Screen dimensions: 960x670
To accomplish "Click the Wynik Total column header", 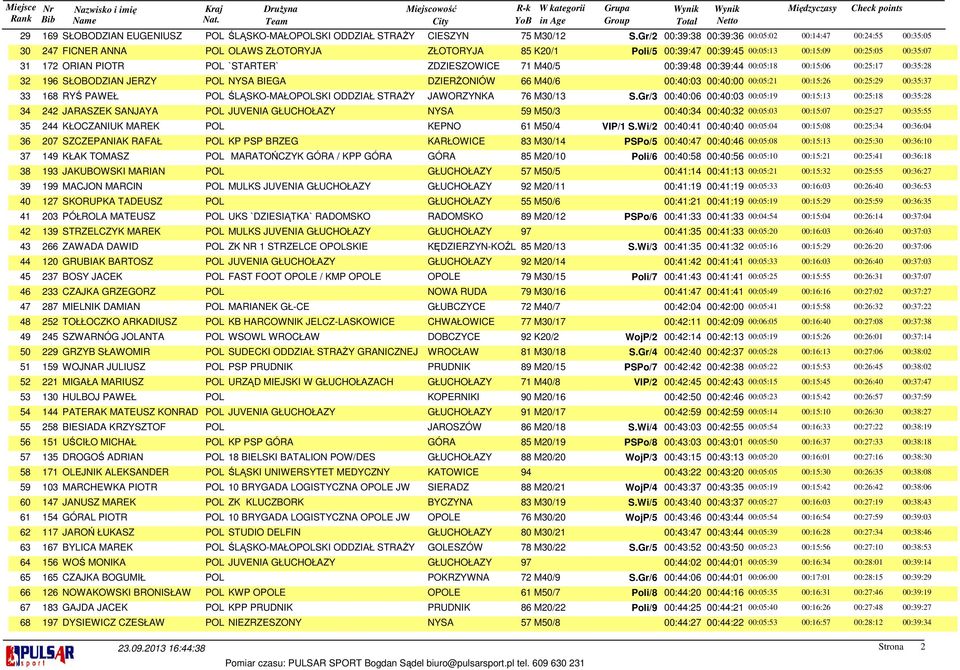I will click(x=686, y=15).
